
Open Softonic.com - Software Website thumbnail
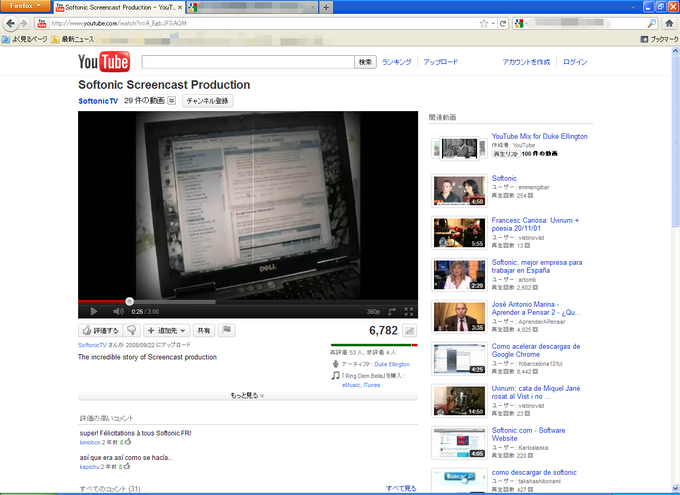click(x=459, y=443)
